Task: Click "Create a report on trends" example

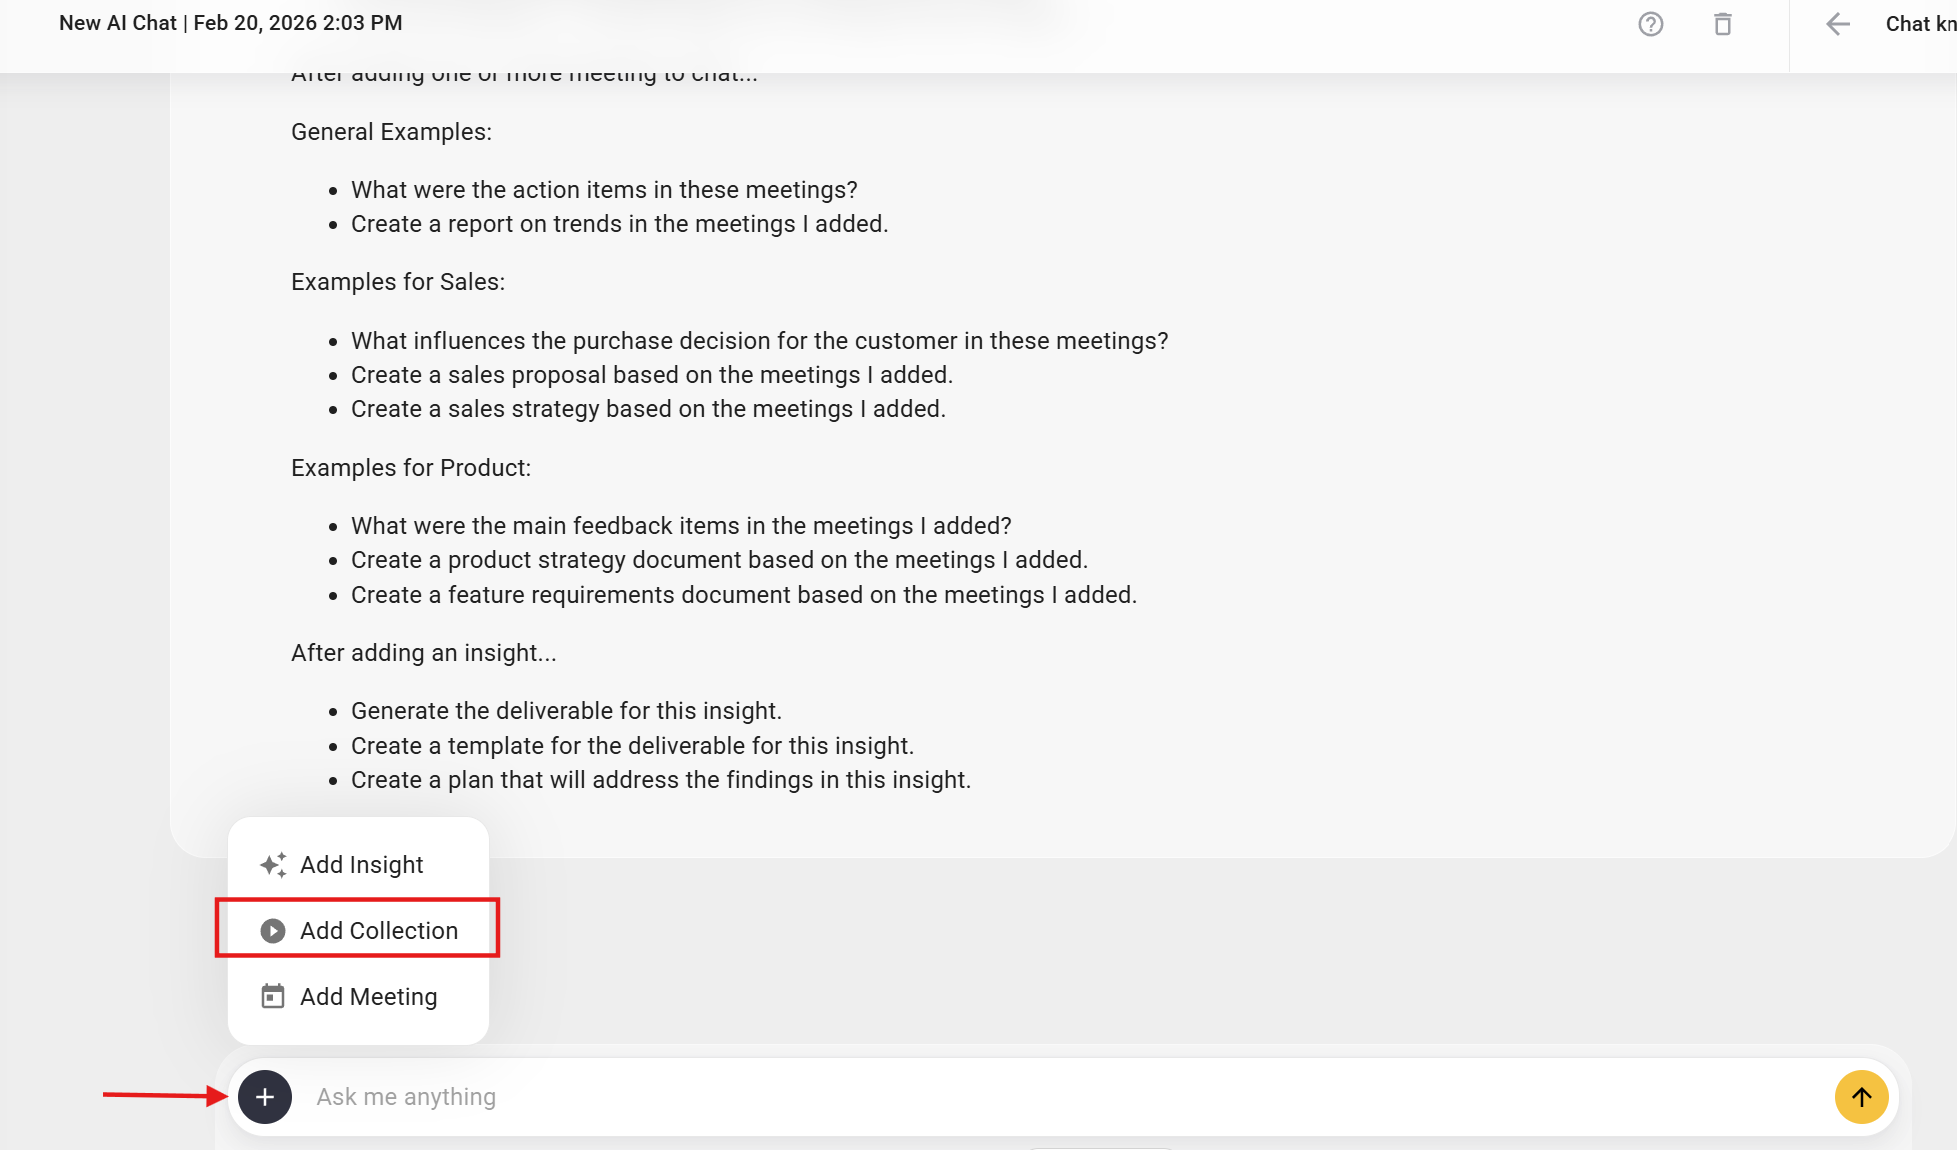Action: coord(619,224)
